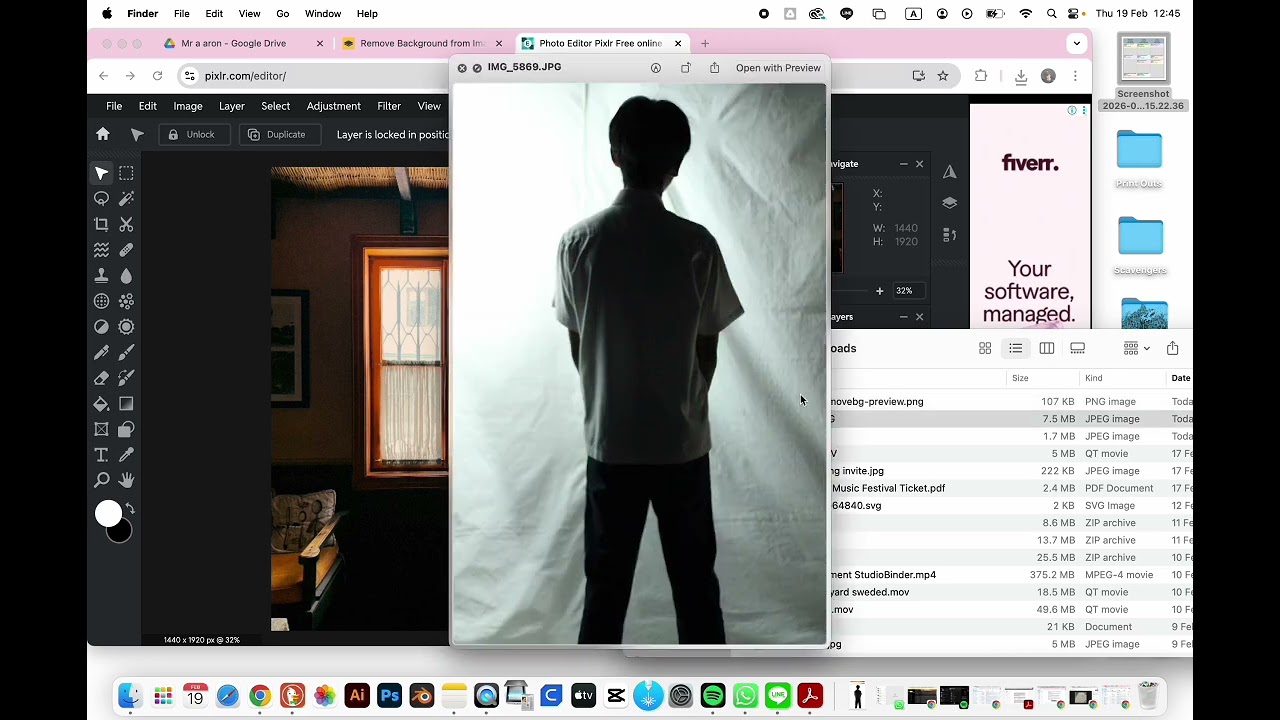Image resolution: width=1280 pixels, height=720 pixels.
Task: Select the Cutout scissors tool in Pixlr
Action: [126, 225]
